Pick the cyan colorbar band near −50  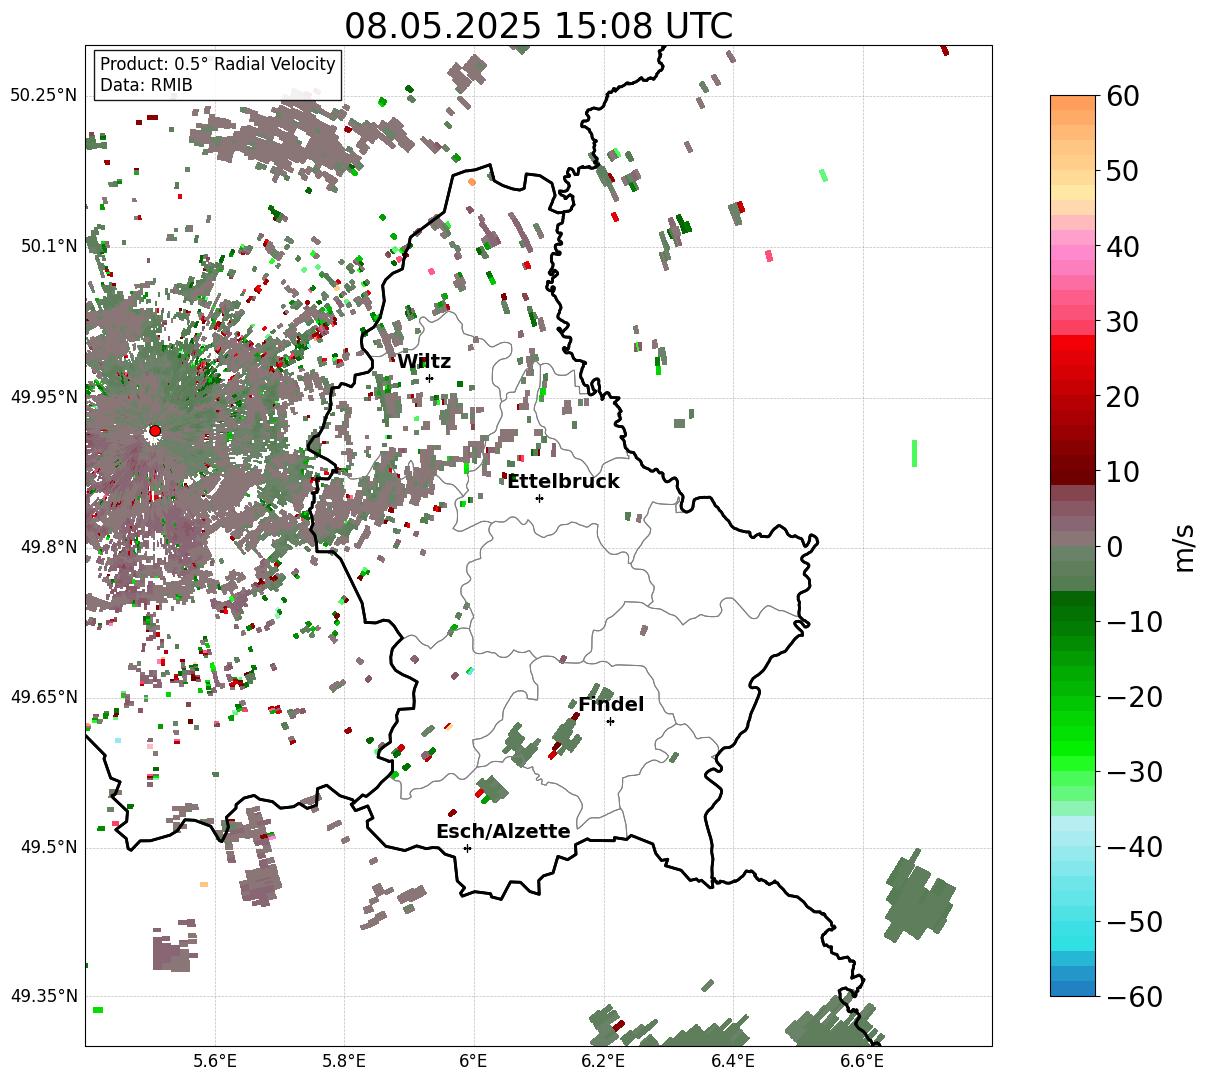[1073, 927]
